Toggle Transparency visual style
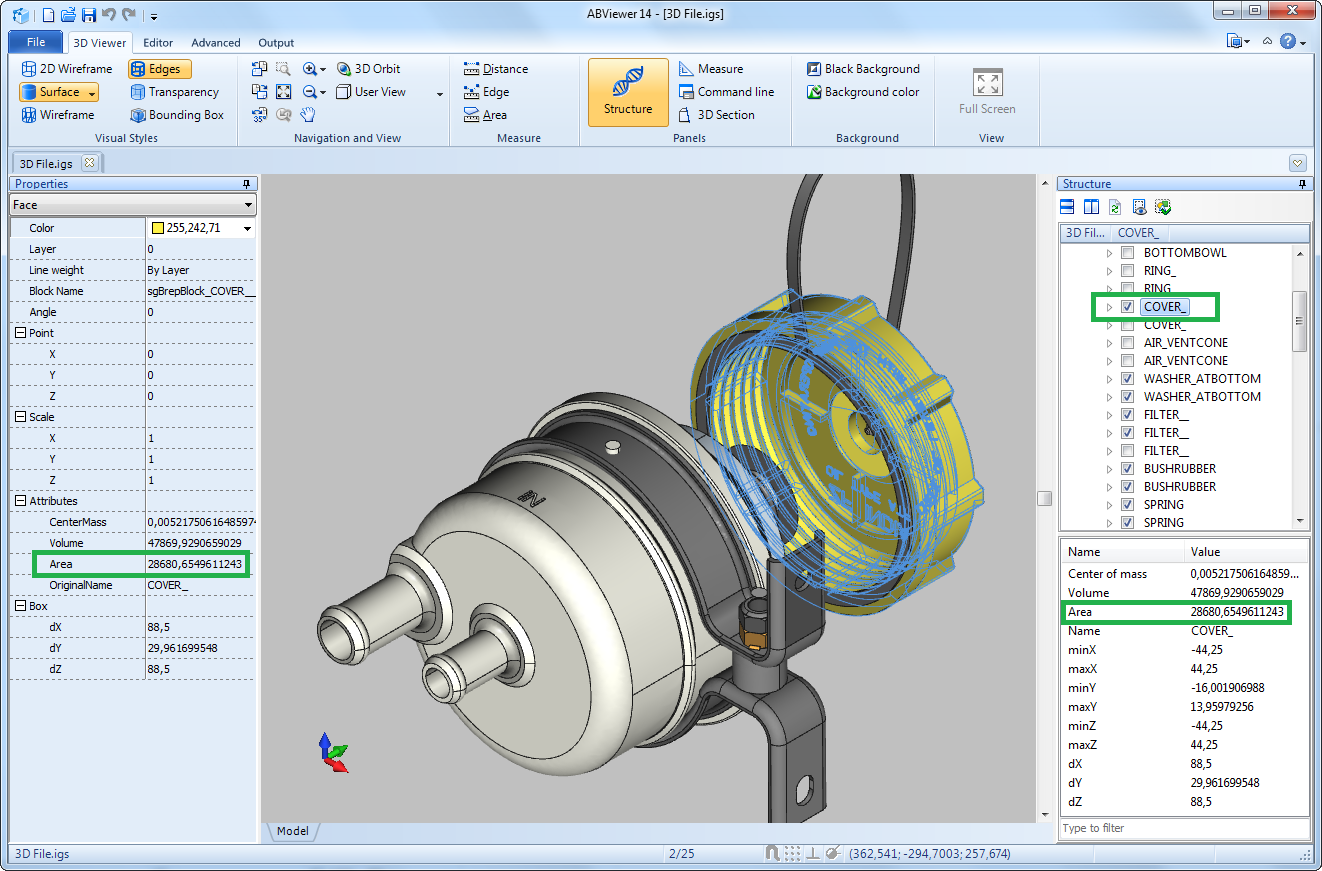Screen dimensions: 1322x871 [174, 92]
